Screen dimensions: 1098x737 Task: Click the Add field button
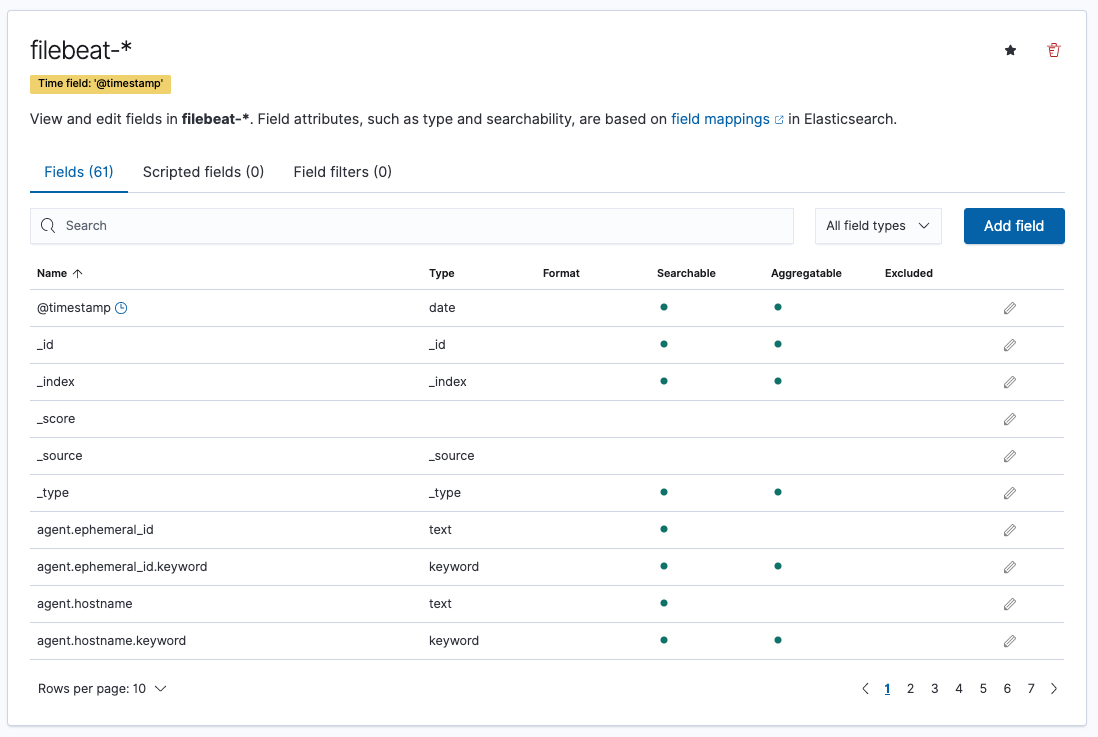tap(1013, 226)
